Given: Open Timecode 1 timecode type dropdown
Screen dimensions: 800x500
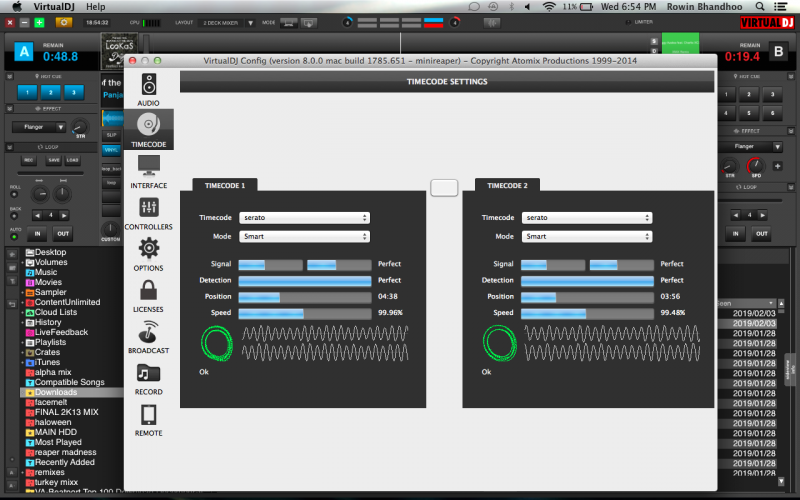Looking at the screenshot, I should tap(305, 218).
